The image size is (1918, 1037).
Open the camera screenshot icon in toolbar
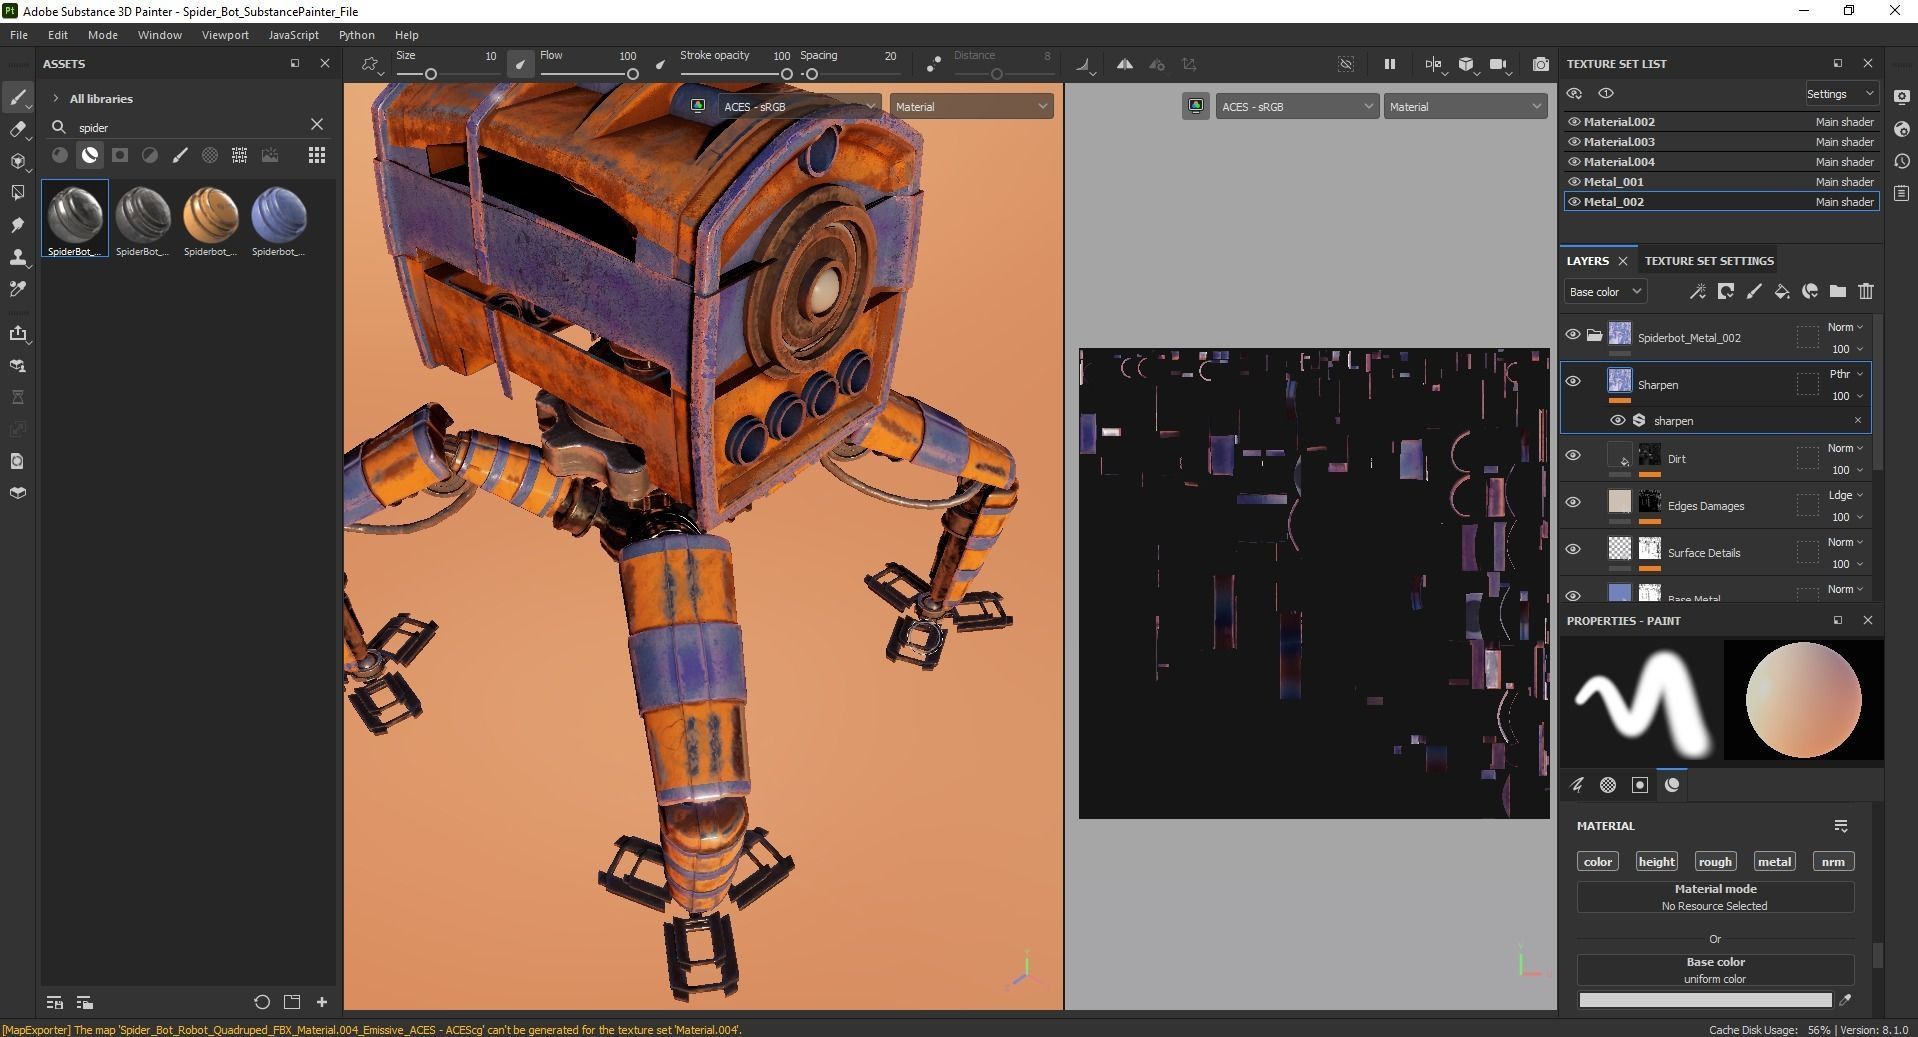coord(1541,64)
